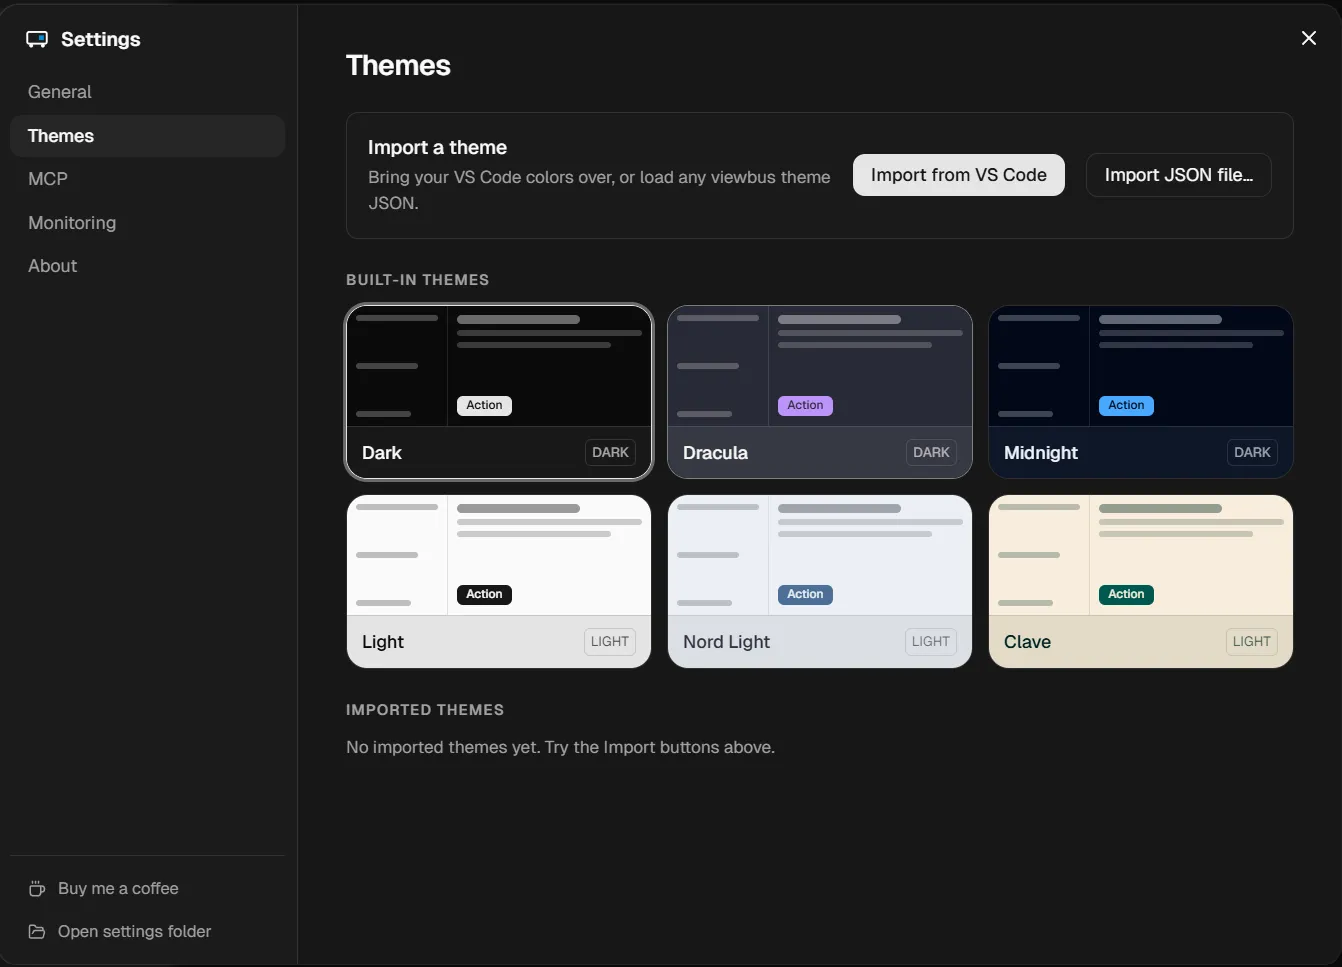Click the coffee cup icon
1342x967 pixels.
tap(37, 888)
